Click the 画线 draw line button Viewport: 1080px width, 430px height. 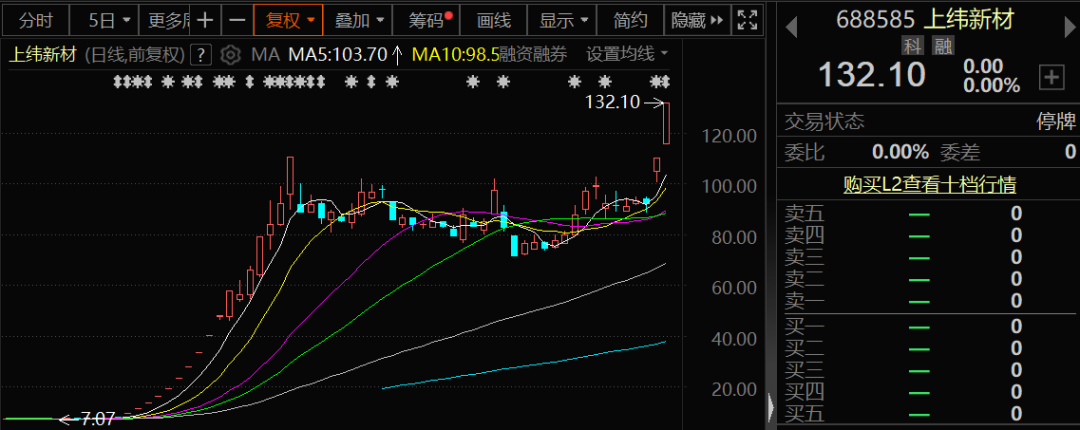coord(494,19)
